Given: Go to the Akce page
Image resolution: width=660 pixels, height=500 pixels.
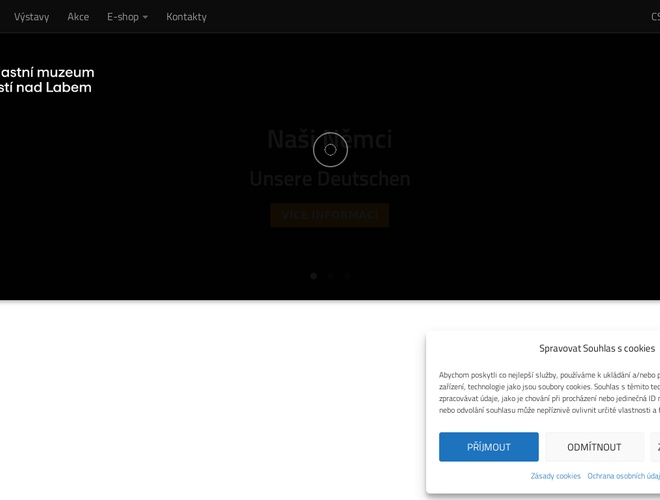Looking at the screenshot, I should 78,17.
